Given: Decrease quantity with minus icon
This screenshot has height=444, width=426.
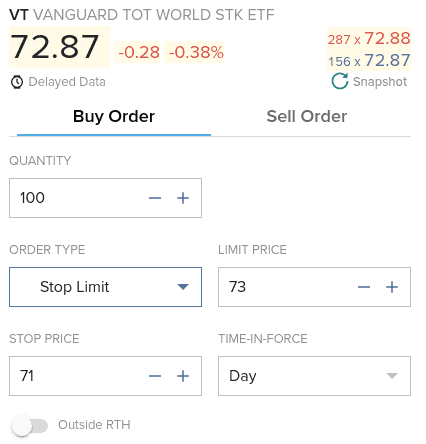Looking at the screenshot, I should (155, 198).
